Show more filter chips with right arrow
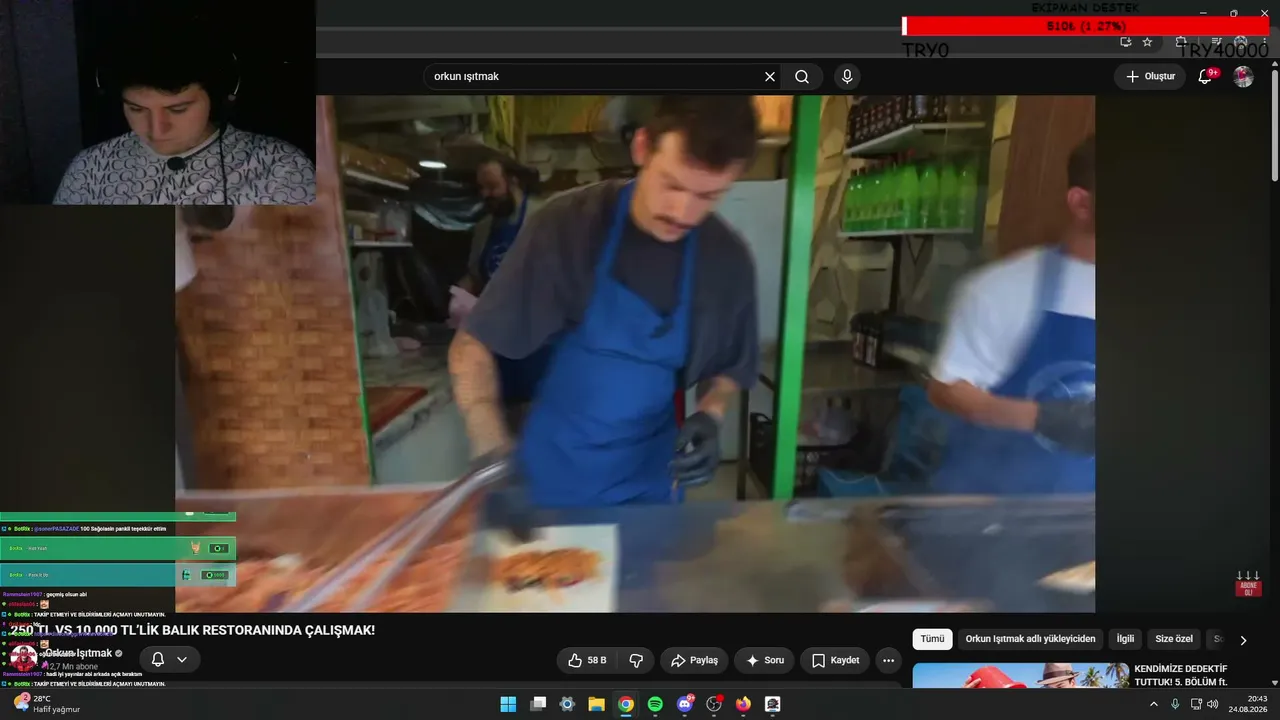 [1243, 640]
